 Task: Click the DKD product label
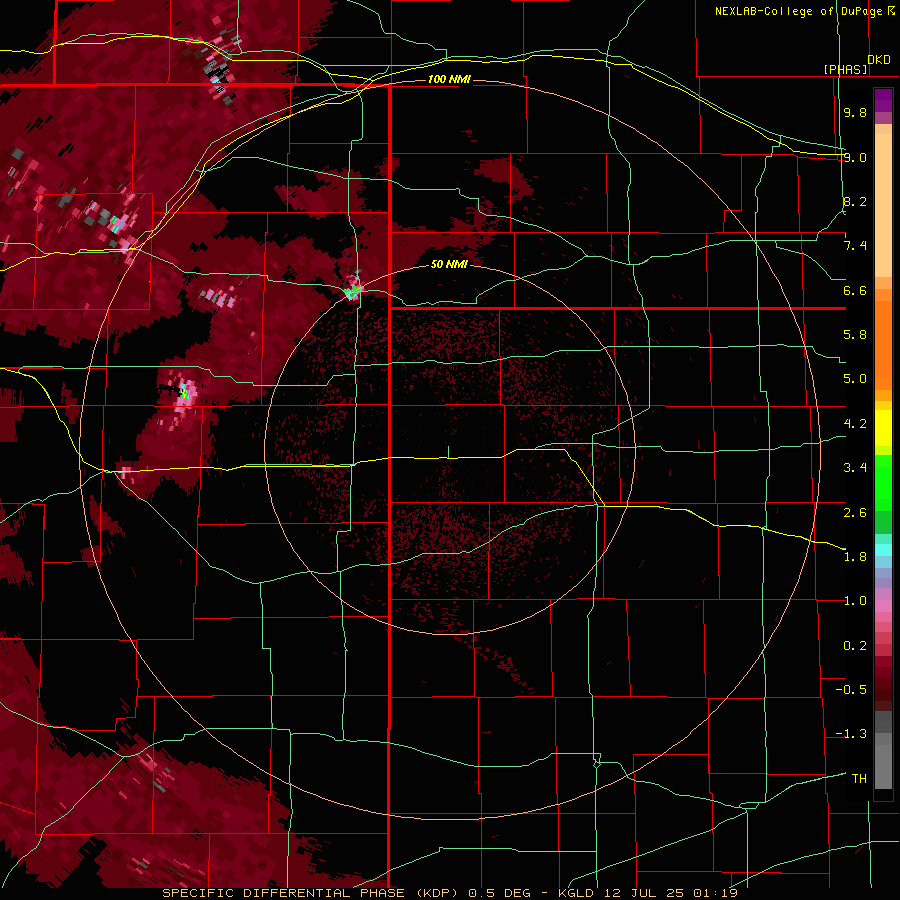[x=879, y=60]
